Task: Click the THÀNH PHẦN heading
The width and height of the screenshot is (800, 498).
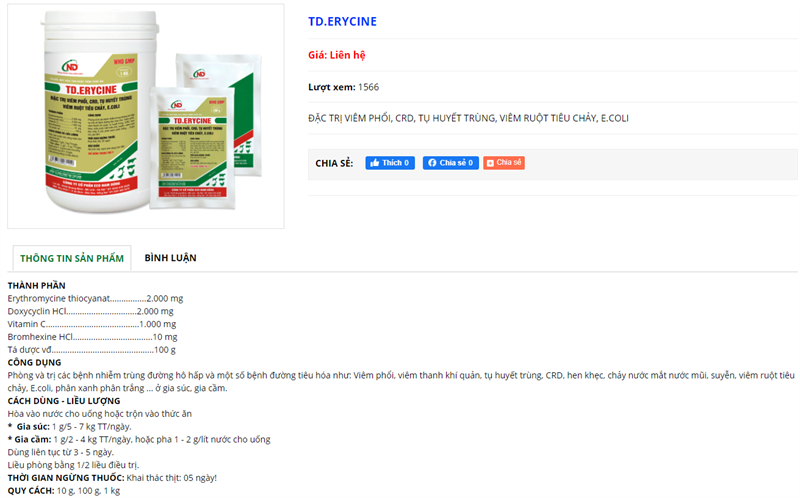Action: [37, 285]
